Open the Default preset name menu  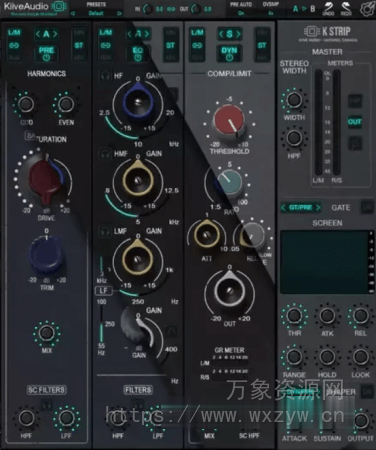coord(96,13)
